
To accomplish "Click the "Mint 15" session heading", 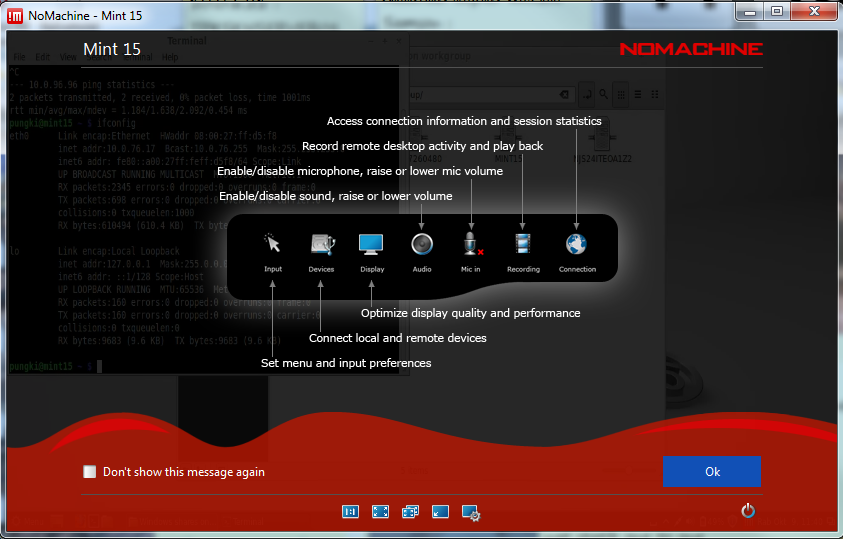I will click(112, 49).
